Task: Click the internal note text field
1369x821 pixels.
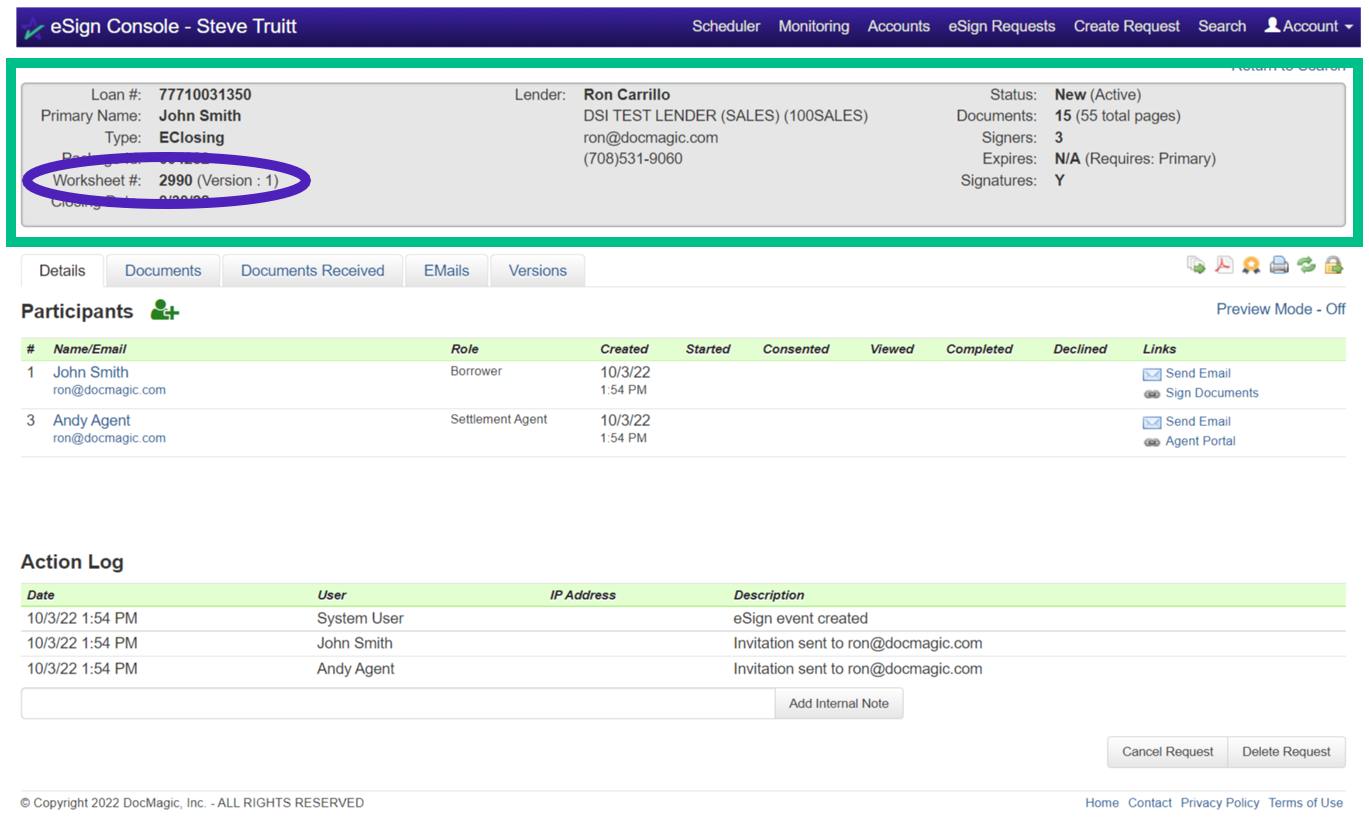Action: [398, 703]
